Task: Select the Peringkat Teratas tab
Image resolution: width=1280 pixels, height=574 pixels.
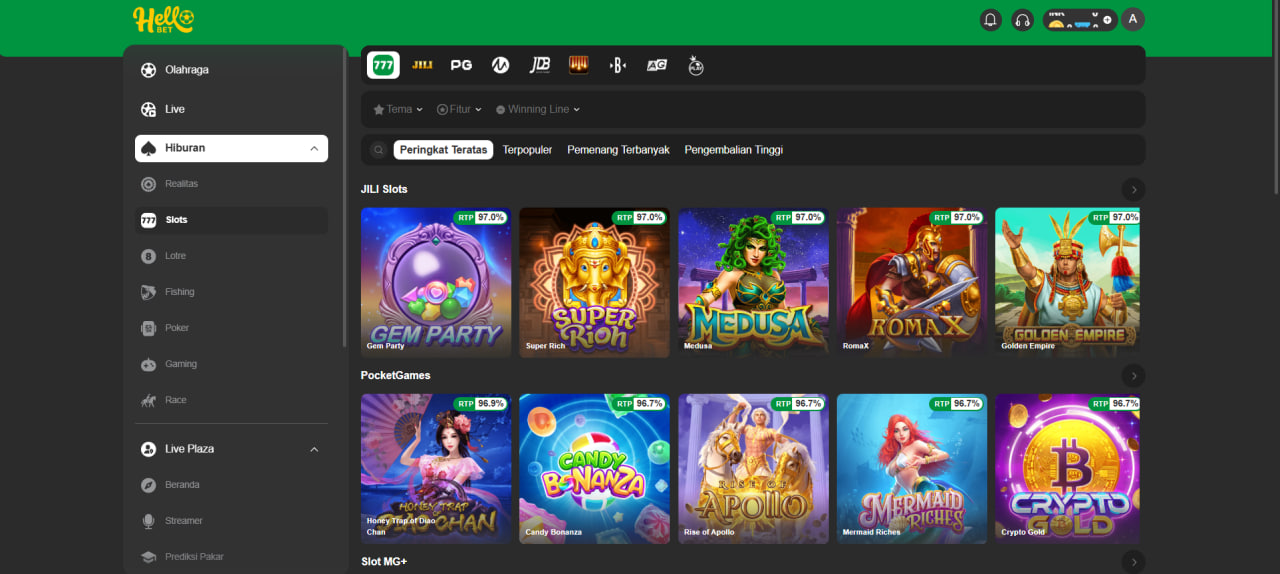Action: [x=443, y=150]
